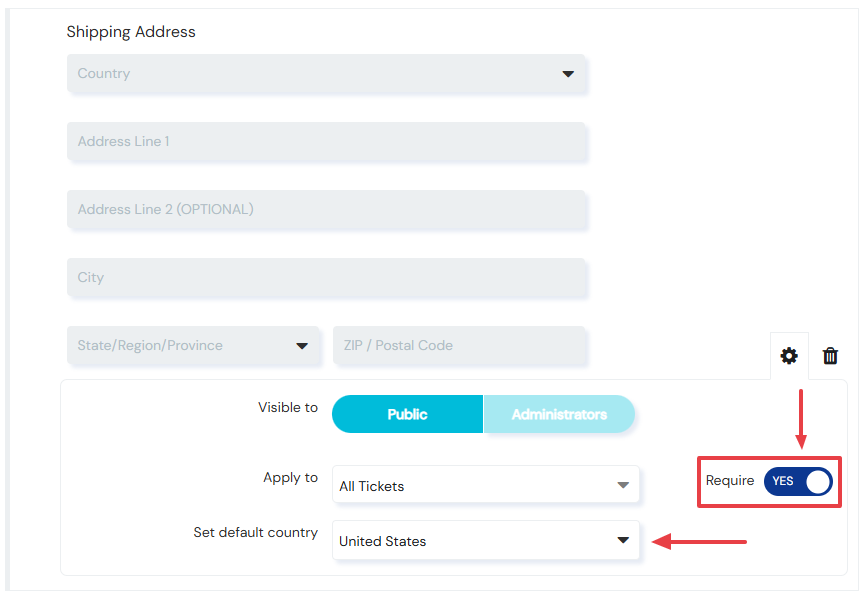Viewport: 865px width, 598px height.
Task: Open the Country dropdown
Action: 326,73
